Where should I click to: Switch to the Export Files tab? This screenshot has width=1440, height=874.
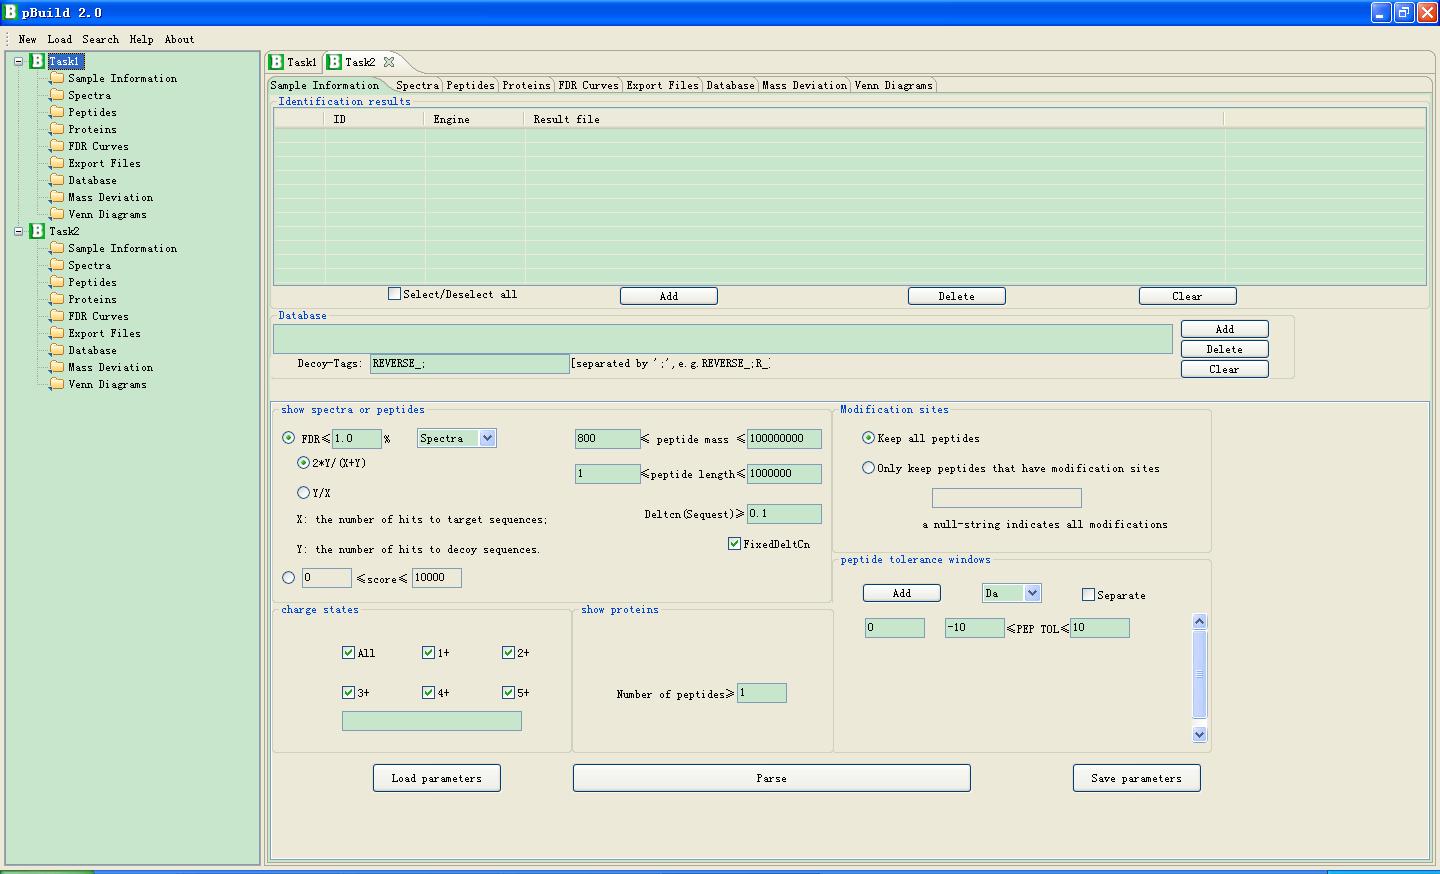[x=662, y=85]
